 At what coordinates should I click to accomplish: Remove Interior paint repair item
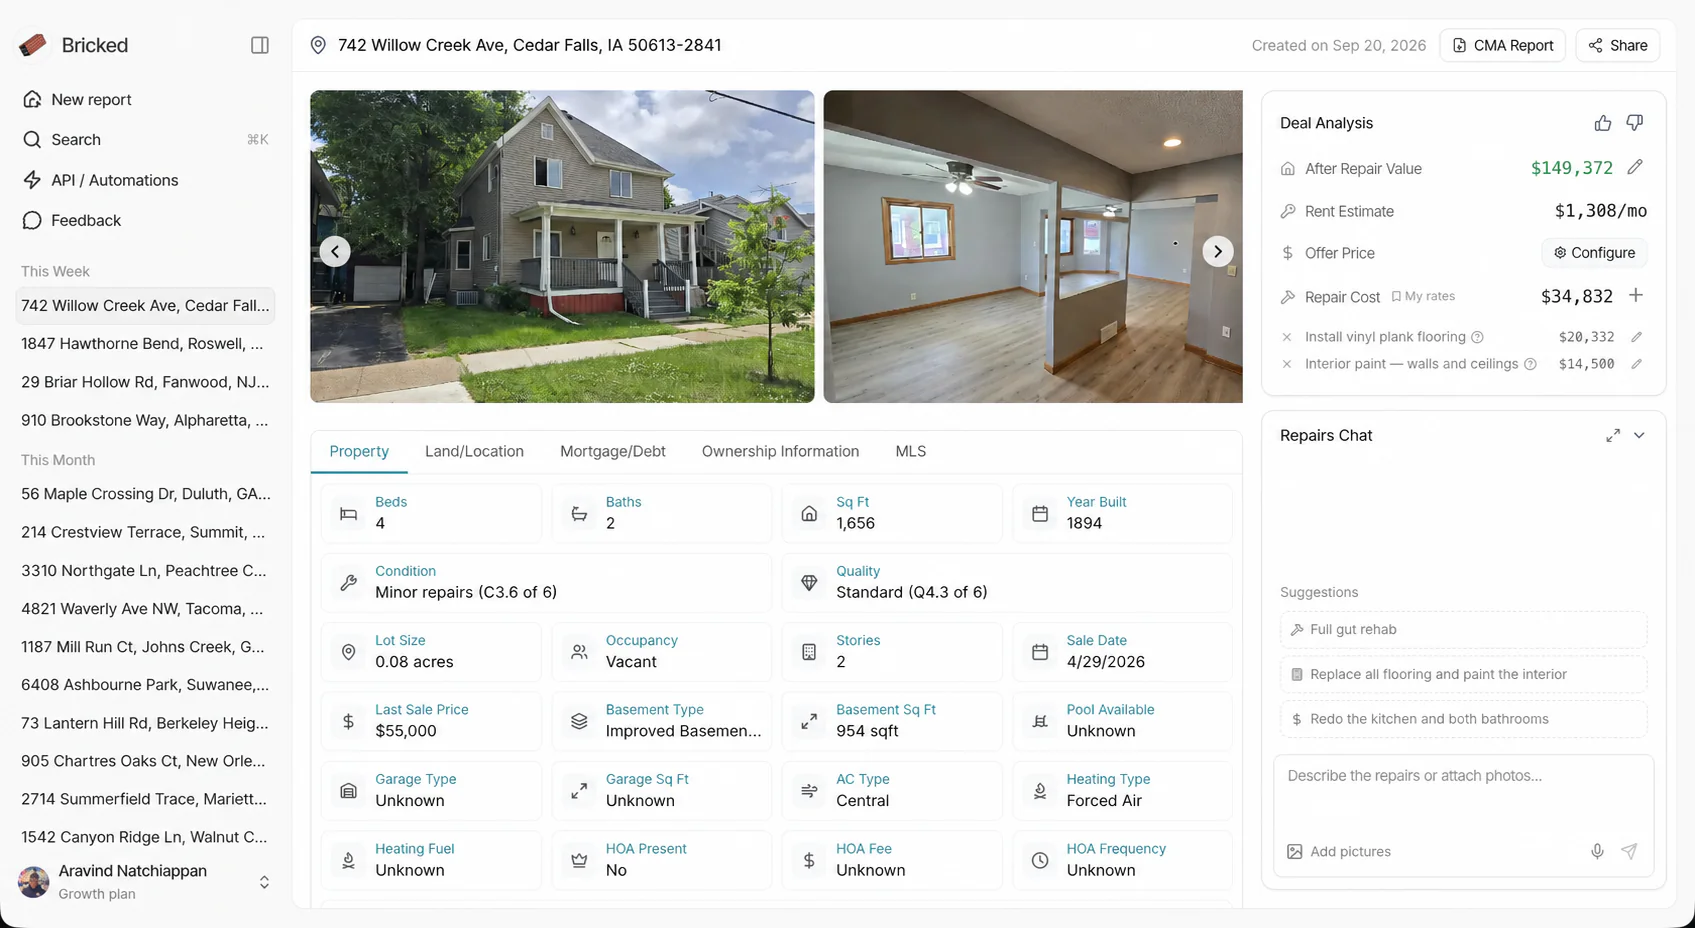pyautogui.click(x=1287, y=364)
